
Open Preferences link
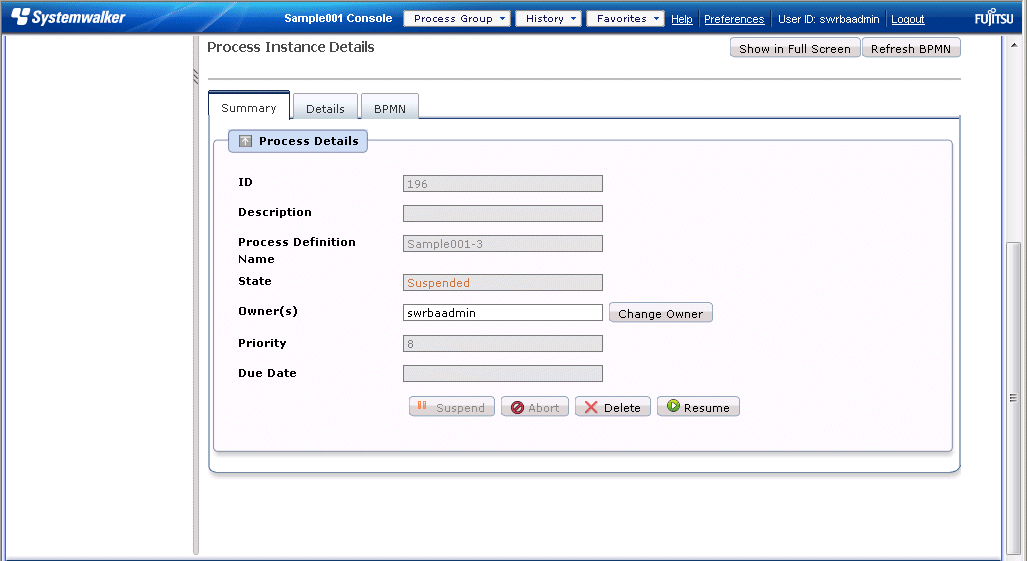click(x=734, y=19)
